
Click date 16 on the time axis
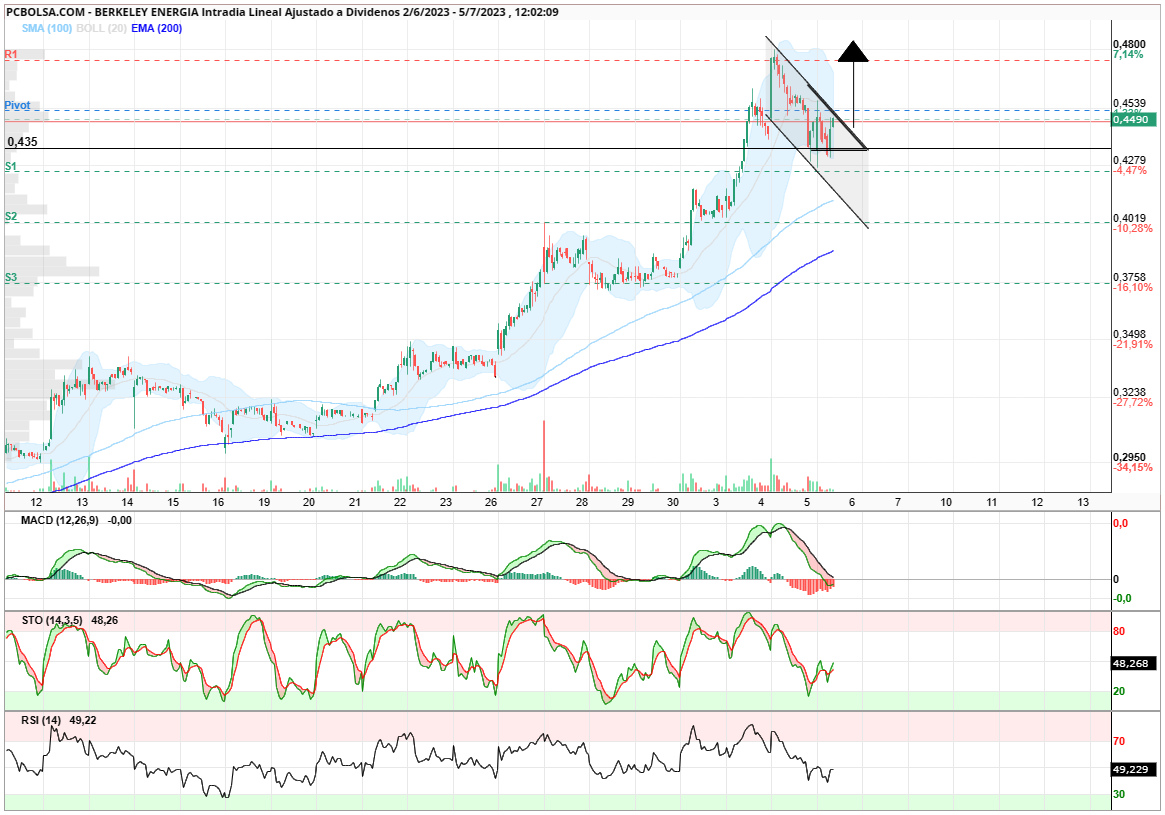[x=218, y=502]
